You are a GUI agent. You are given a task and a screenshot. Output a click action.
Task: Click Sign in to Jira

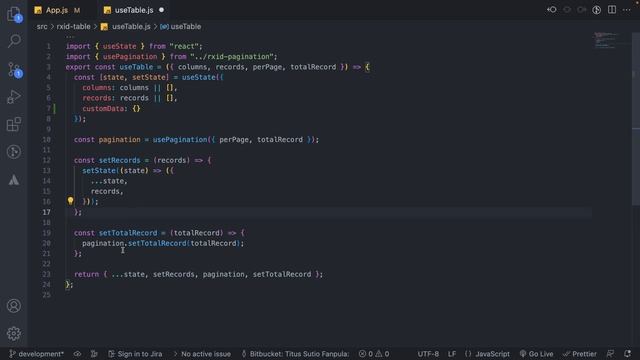click(135, 354)
